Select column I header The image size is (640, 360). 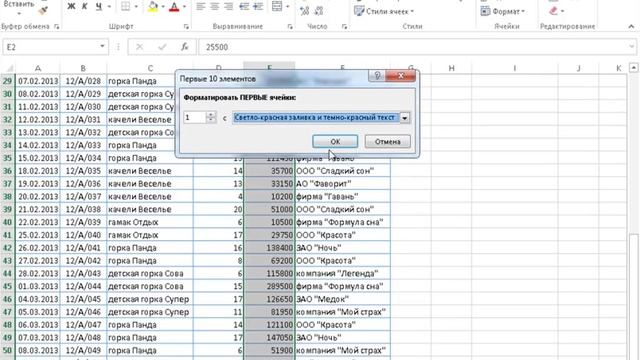click(515, 68)
